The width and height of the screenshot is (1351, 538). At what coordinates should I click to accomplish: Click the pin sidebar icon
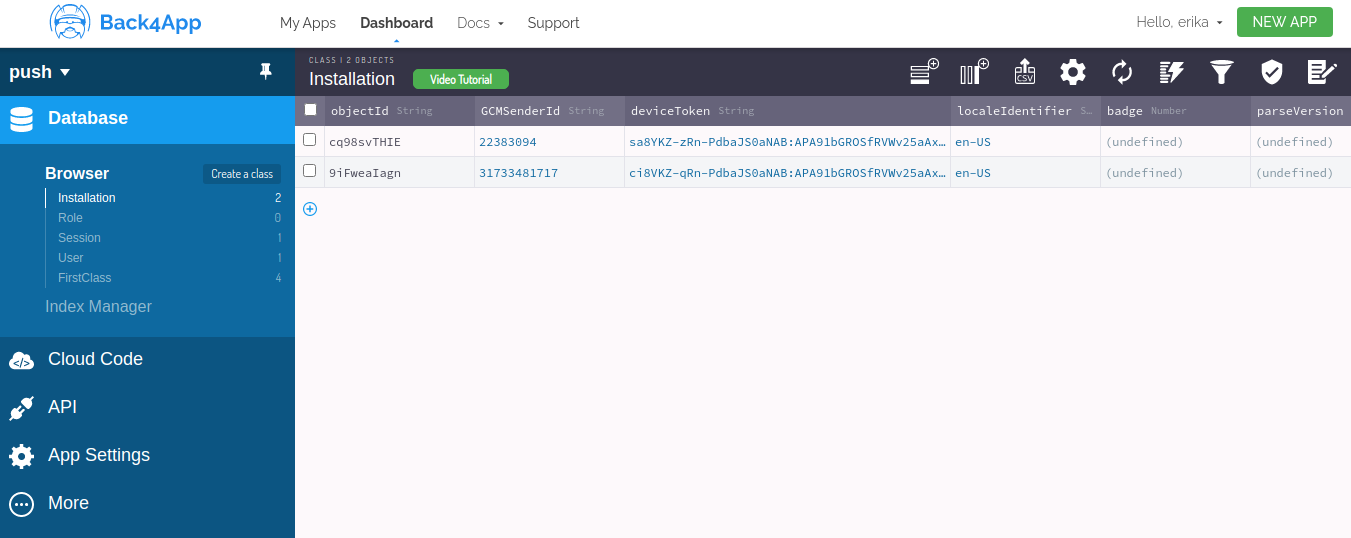coord(266,71)
